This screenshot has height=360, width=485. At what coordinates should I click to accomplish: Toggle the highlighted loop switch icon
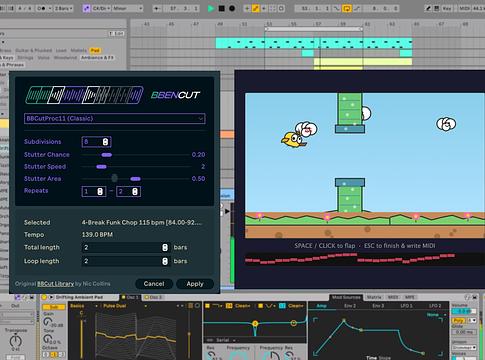(x=347, y=8)
